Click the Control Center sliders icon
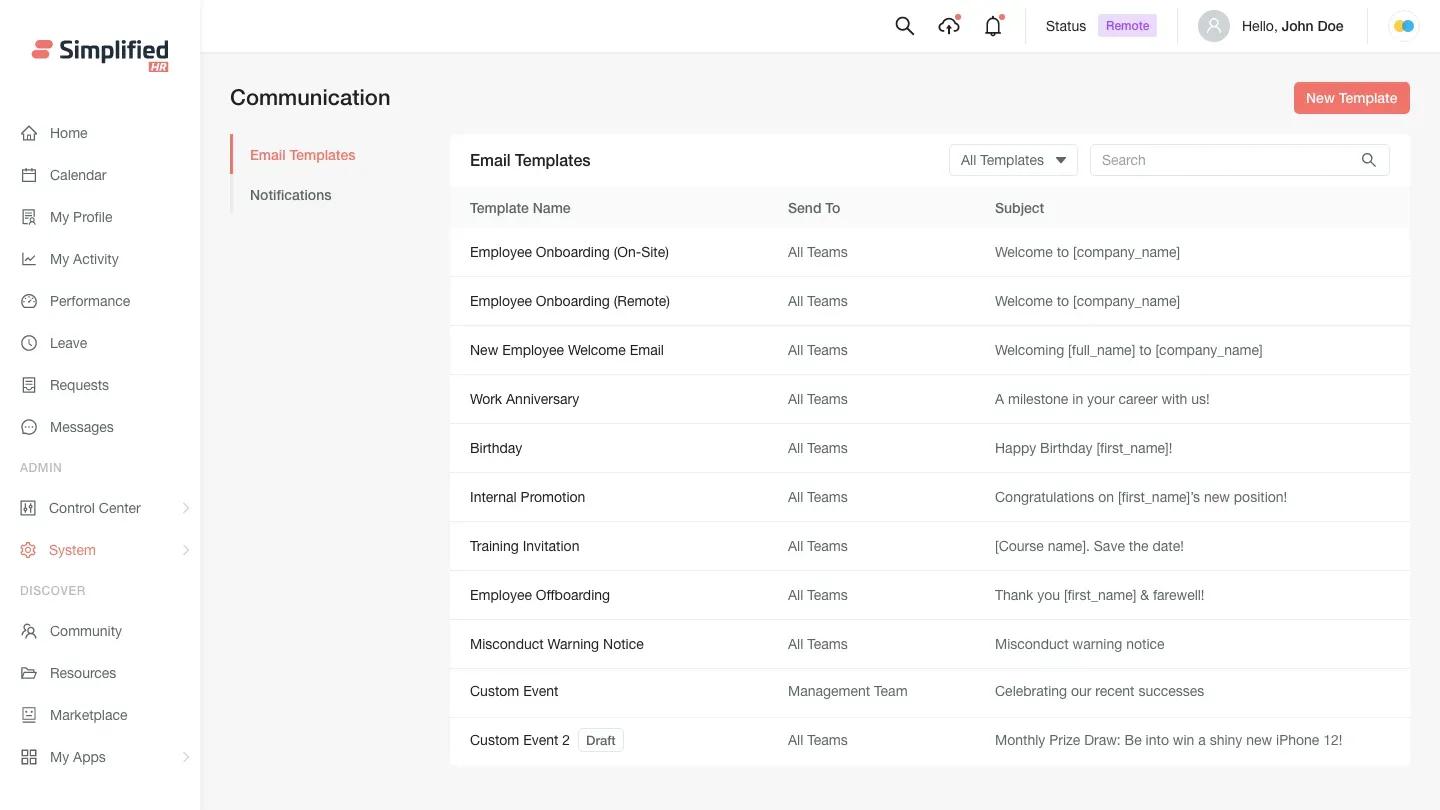Screen dimensions: 1440x810 point(28,508)
